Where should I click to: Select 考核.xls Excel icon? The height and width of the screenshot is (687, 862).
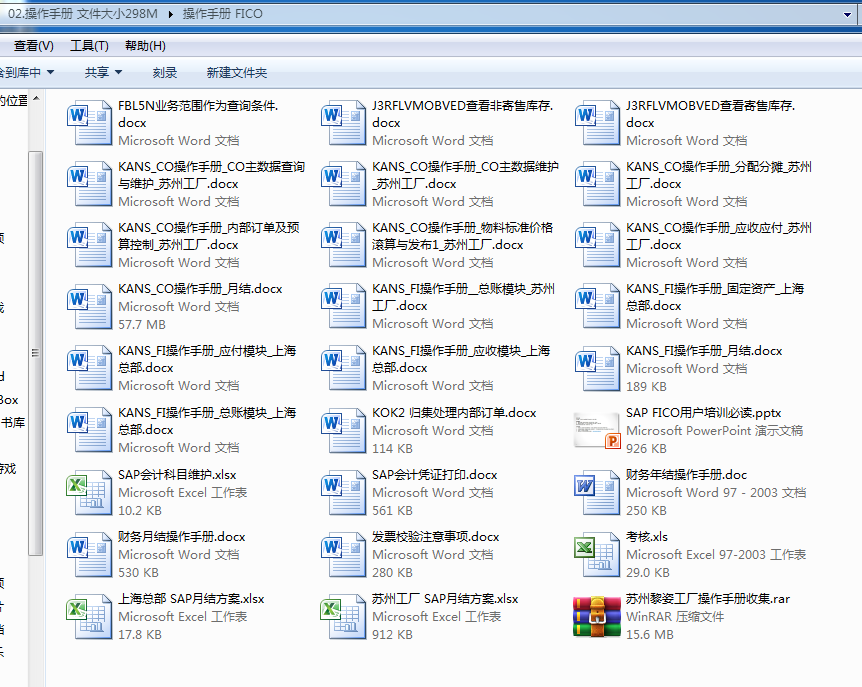597,554
